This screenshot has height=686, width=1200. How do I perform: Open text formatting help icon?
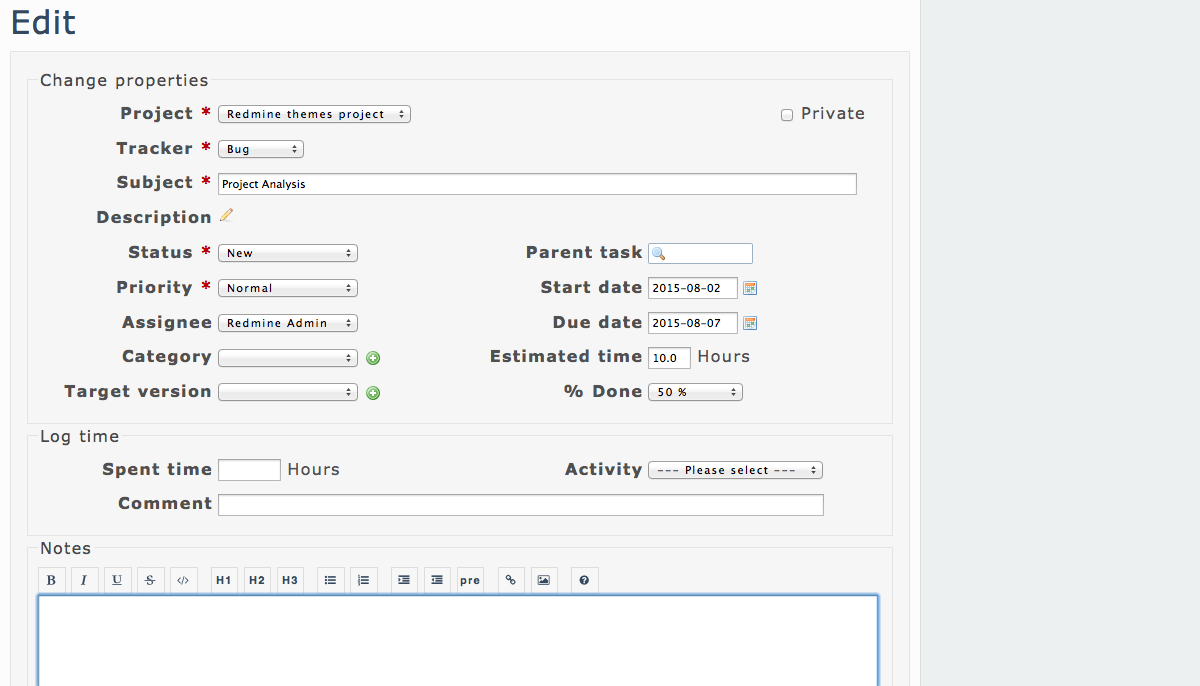584,580
